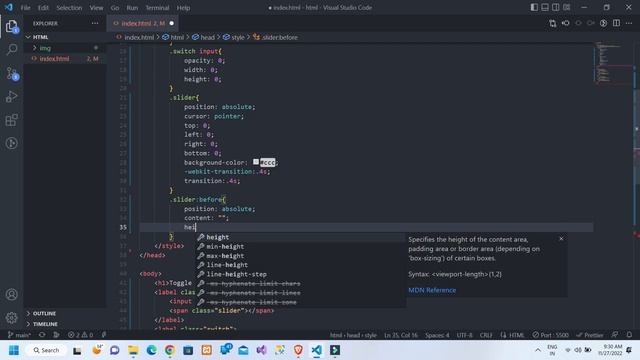Click the main branch indicator in status bar

19,335
